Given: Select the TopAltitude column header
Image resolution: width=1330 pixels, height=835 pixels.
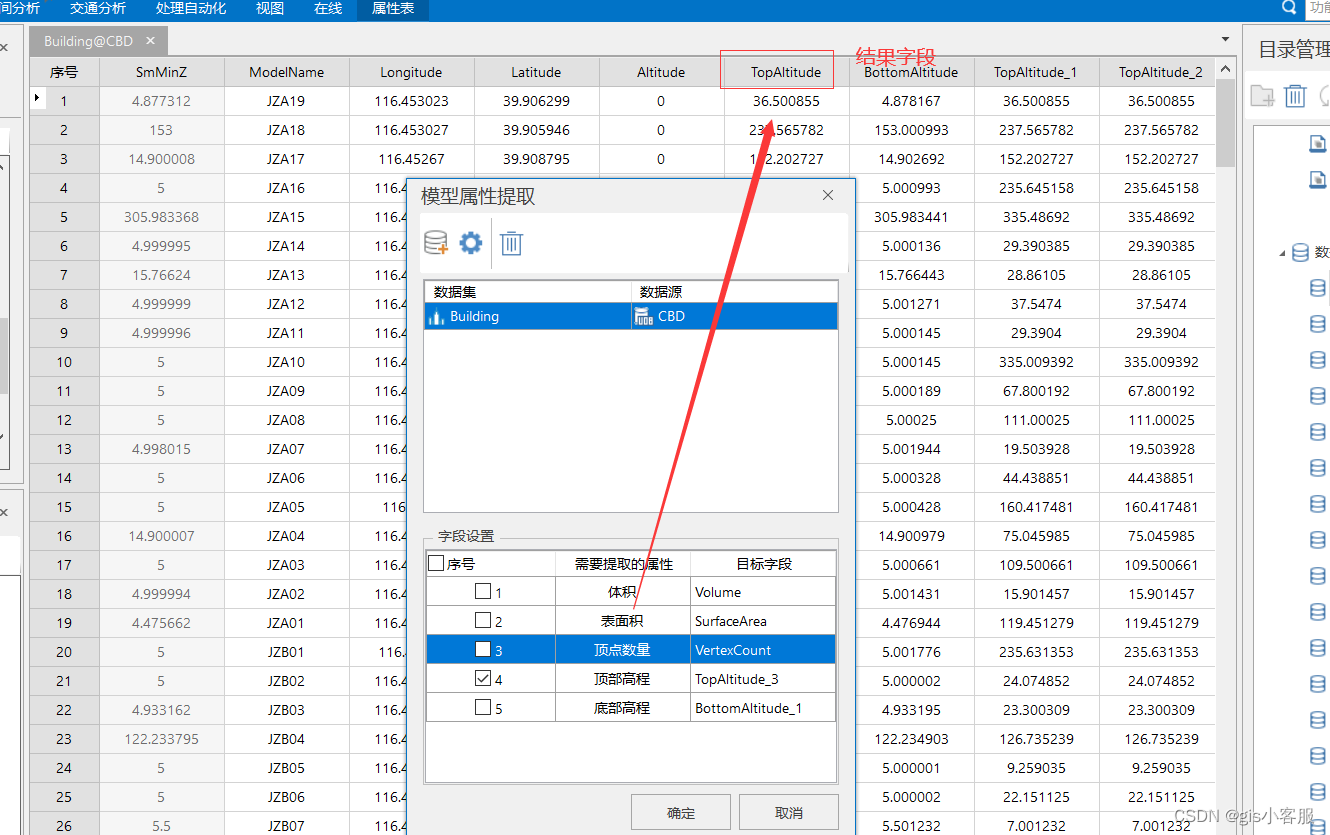Looking at the screenshot, I should tap(786, 72).
